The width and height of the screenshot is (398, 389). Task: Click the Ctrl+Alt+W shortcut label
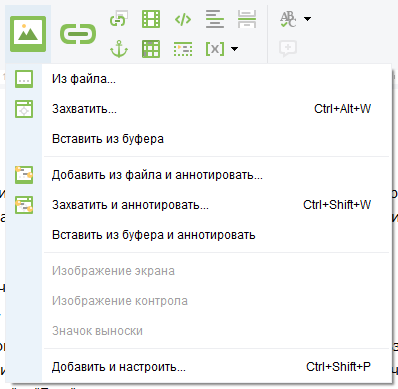pyautogui.click(x=342, y=109)
